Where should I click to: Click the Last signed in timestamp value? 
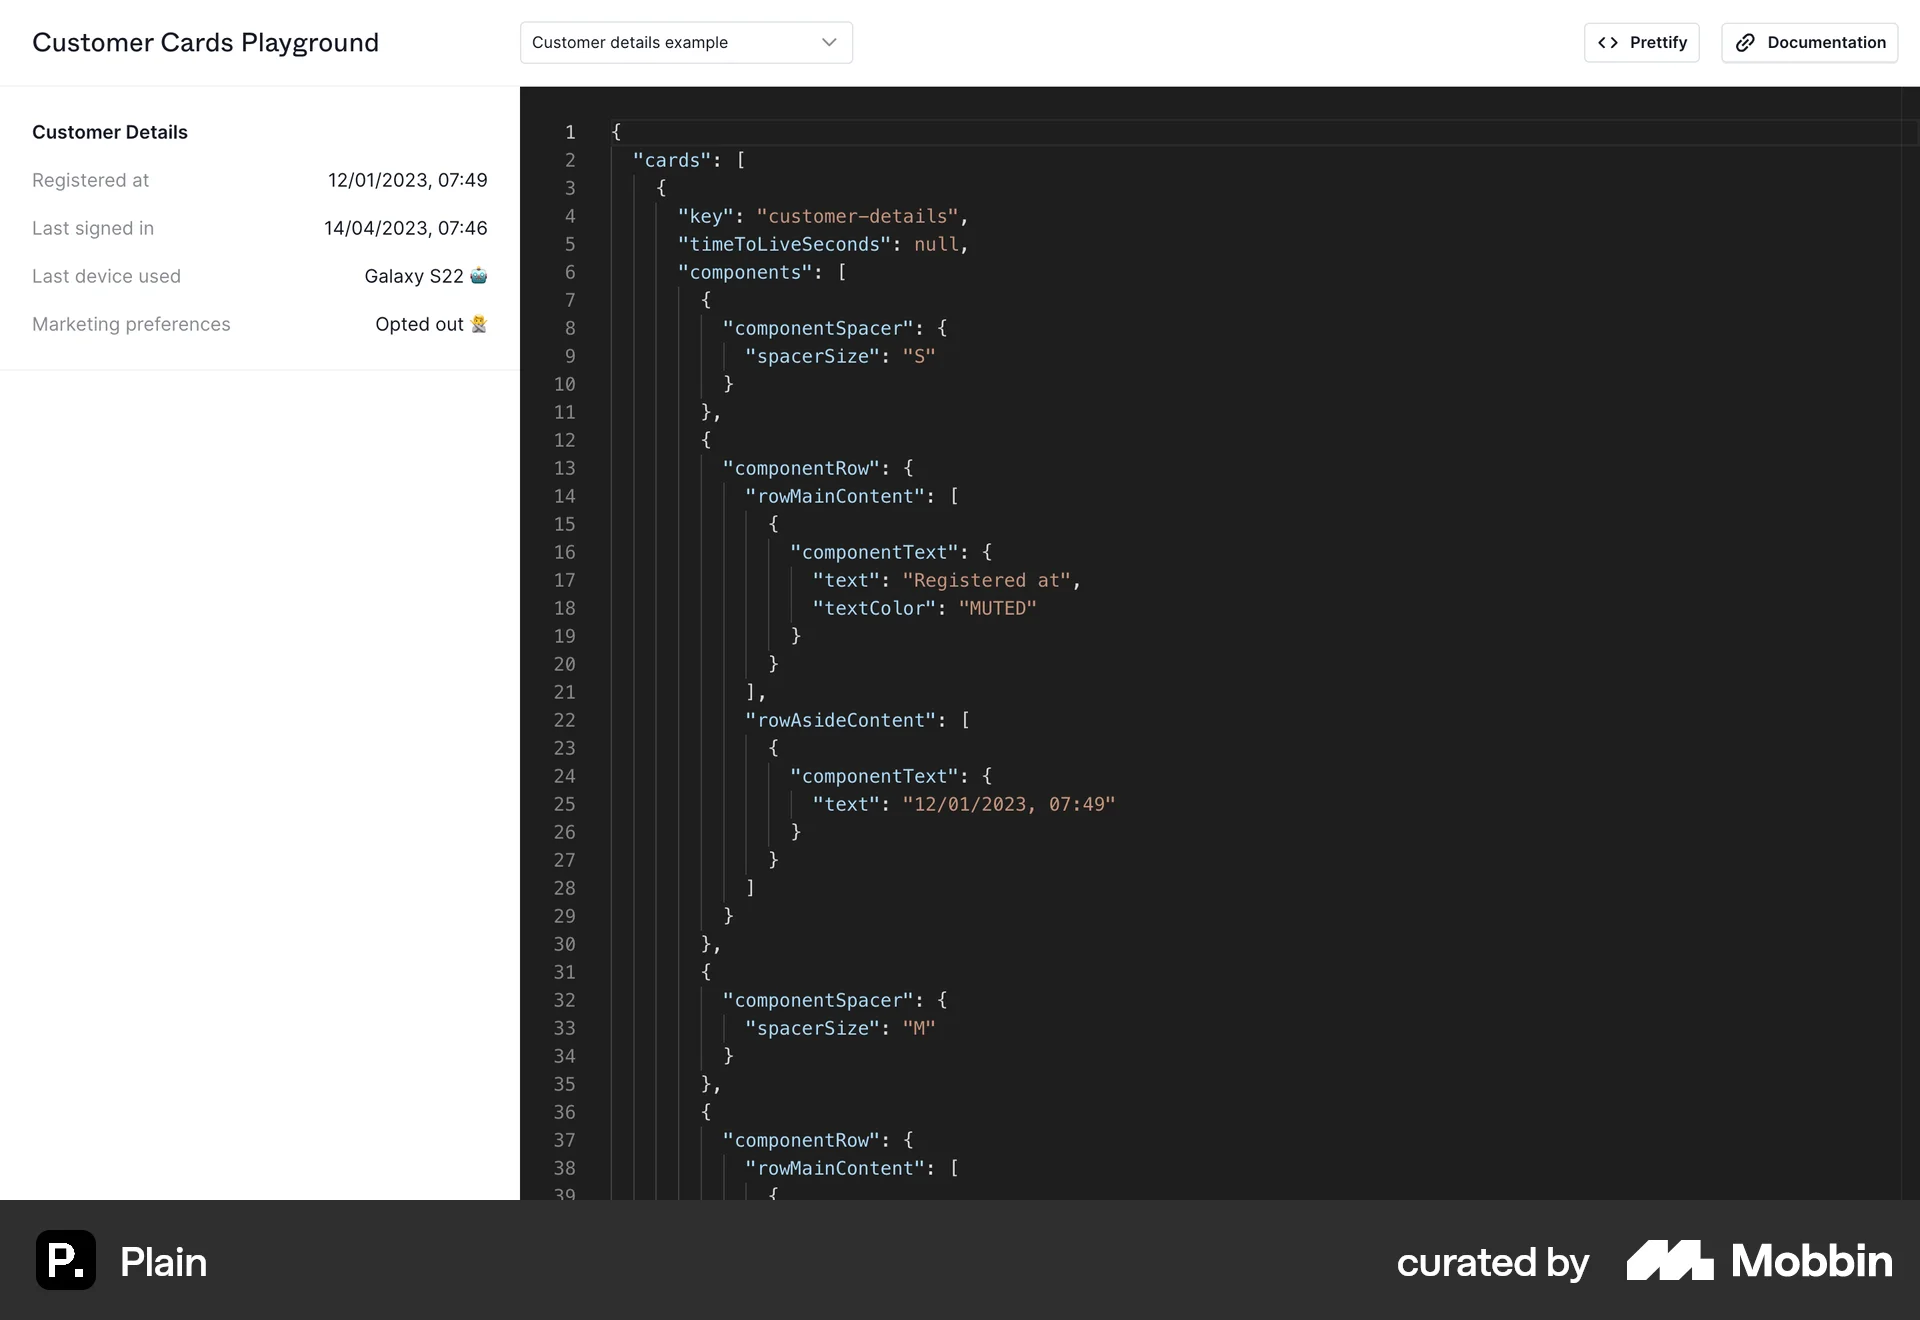[x=405, y=228]
